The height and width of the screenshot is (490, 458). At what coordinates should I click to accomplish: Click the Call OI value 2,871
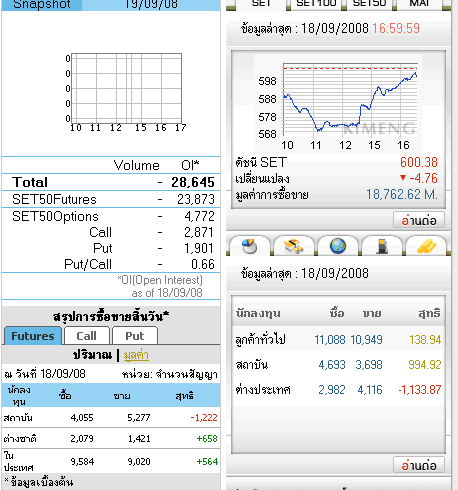tap(199, 232)
